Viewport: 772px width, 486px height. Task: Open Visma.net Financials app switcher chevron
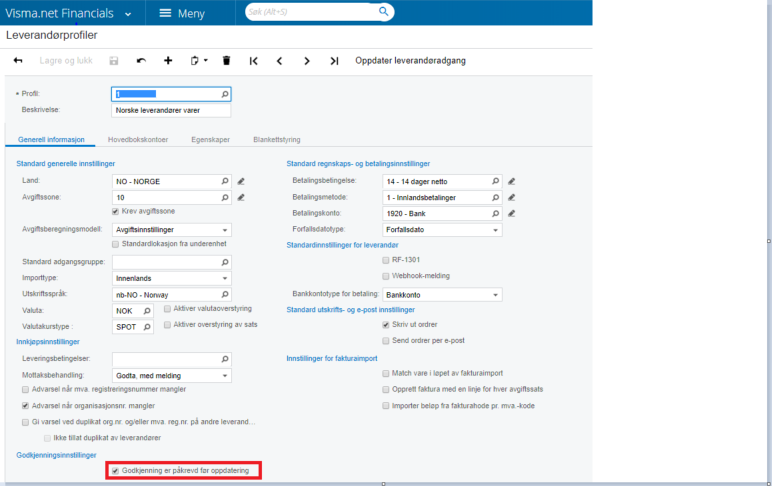point(128,14)
